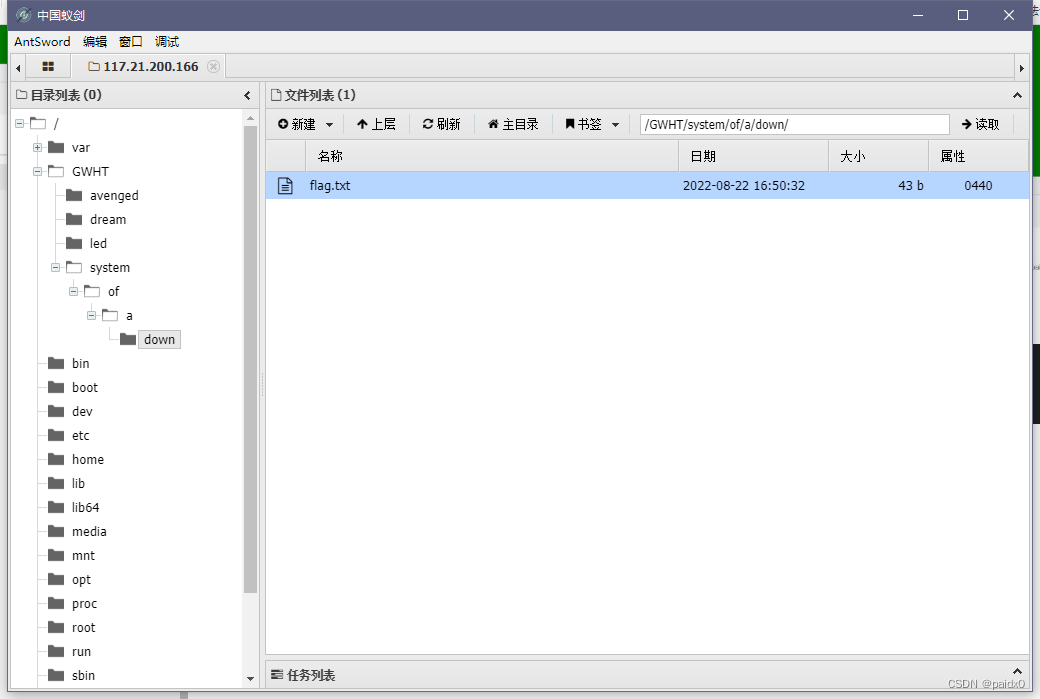Go to 主目录
This screenshot has height=699, width=1040.
[x=513, y=124]
